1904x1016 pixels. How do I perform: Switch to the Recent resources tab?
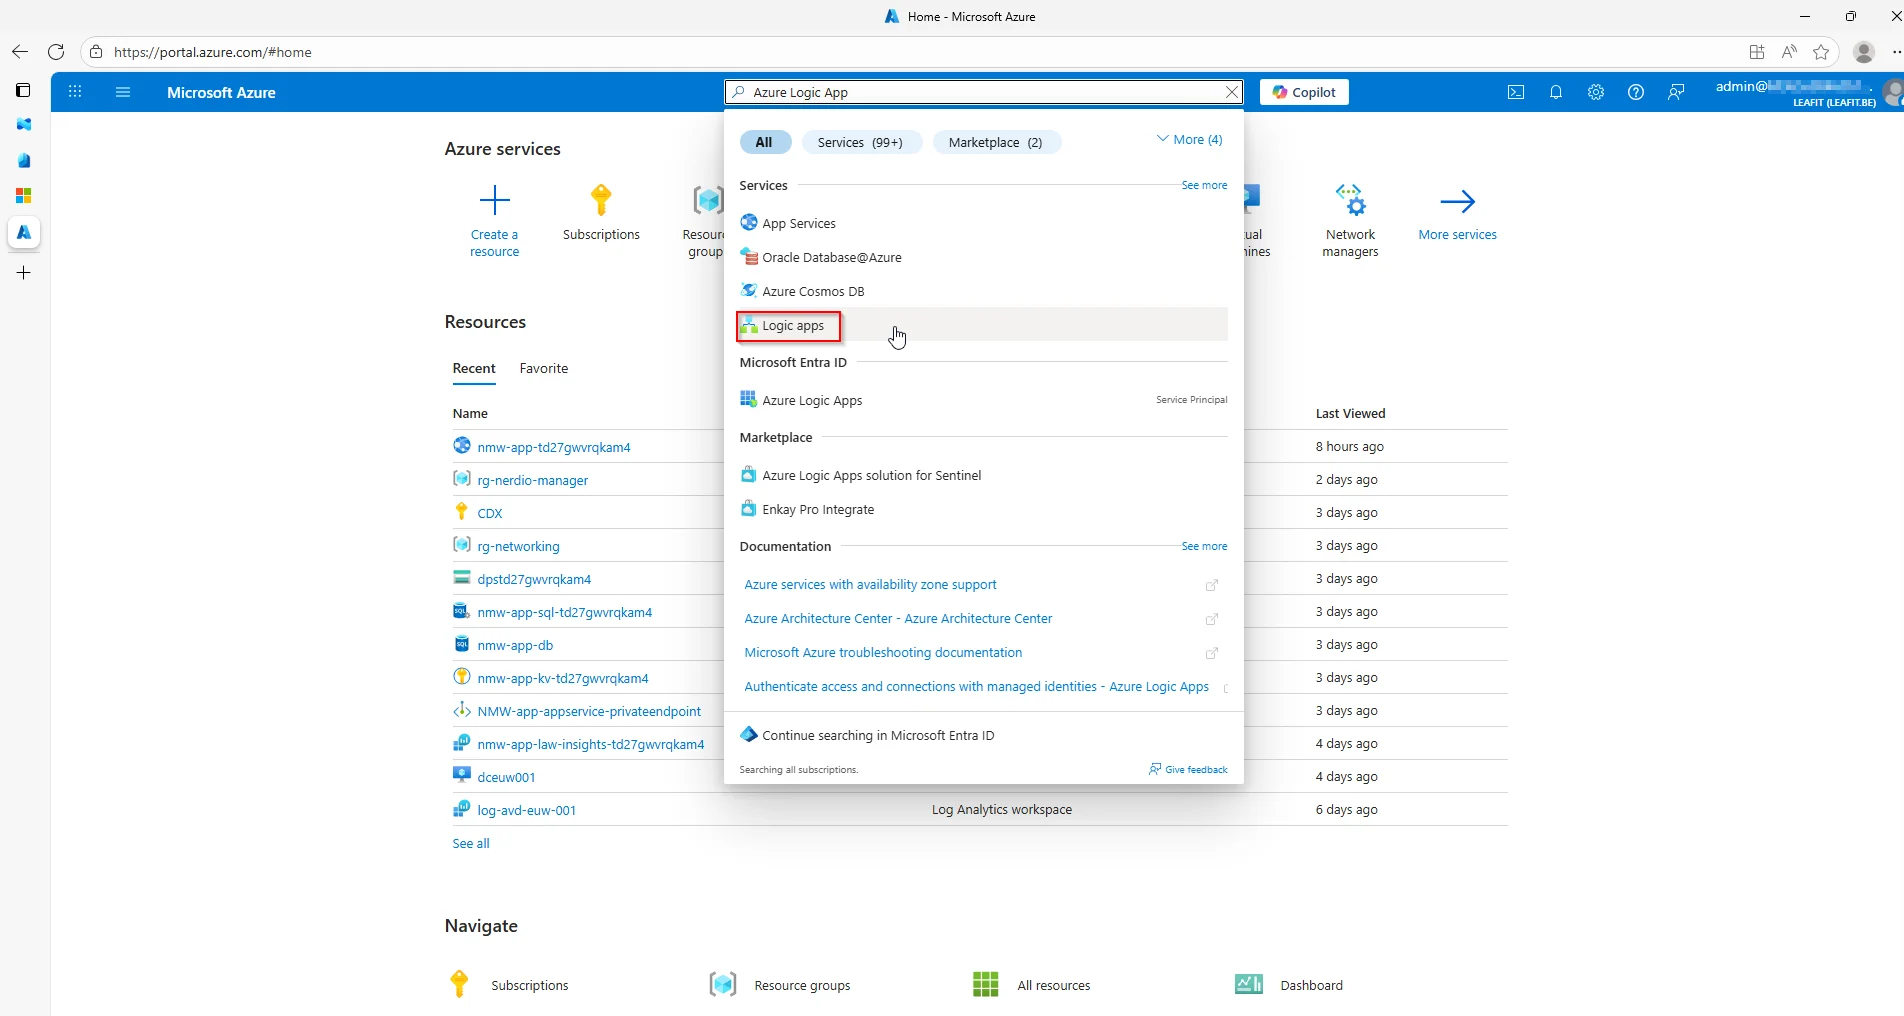(x=474, y=368)
